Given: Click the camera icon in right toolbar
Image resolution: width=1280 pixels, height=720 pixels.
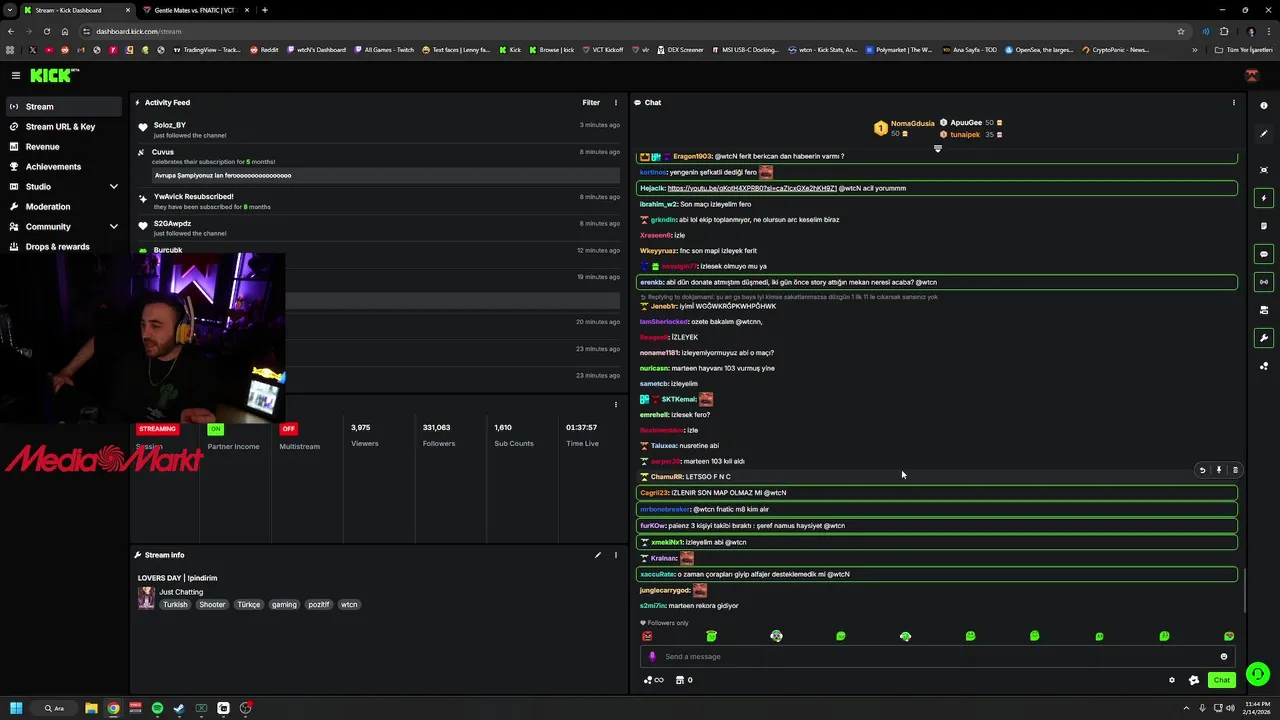Looking at the screenshot, I should 1264,310.
